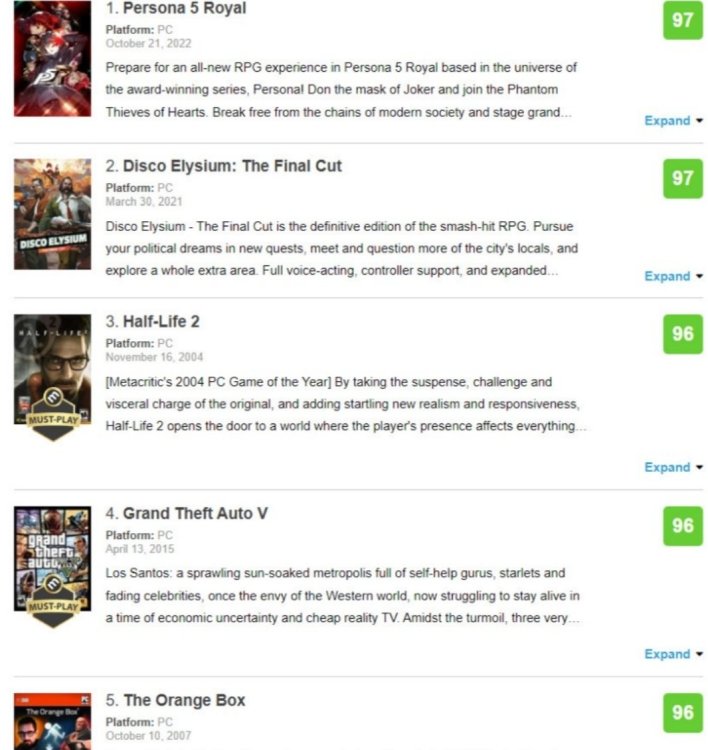
Task: Click the 96 score badge for Half-Life 2
Action: click(683, 334)
